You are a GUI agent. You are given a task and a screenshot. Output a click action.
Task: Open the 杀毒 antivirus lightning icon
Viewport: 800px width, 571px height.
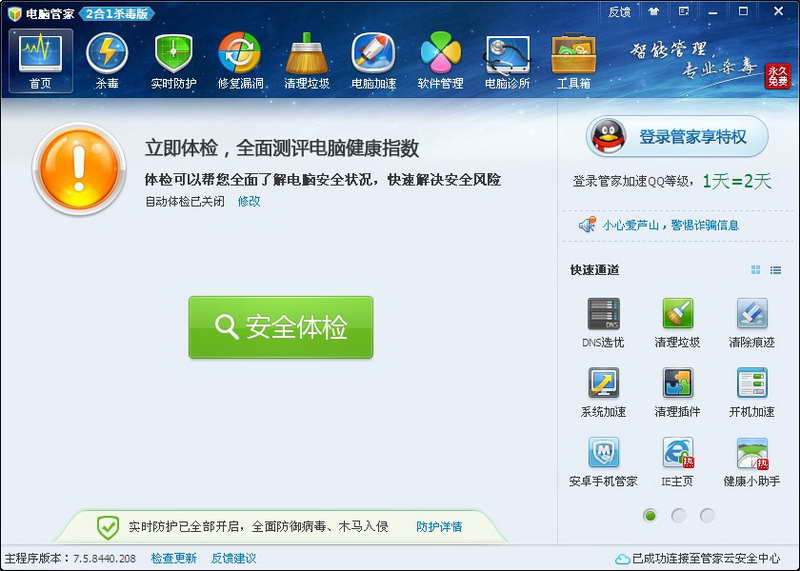107,61
